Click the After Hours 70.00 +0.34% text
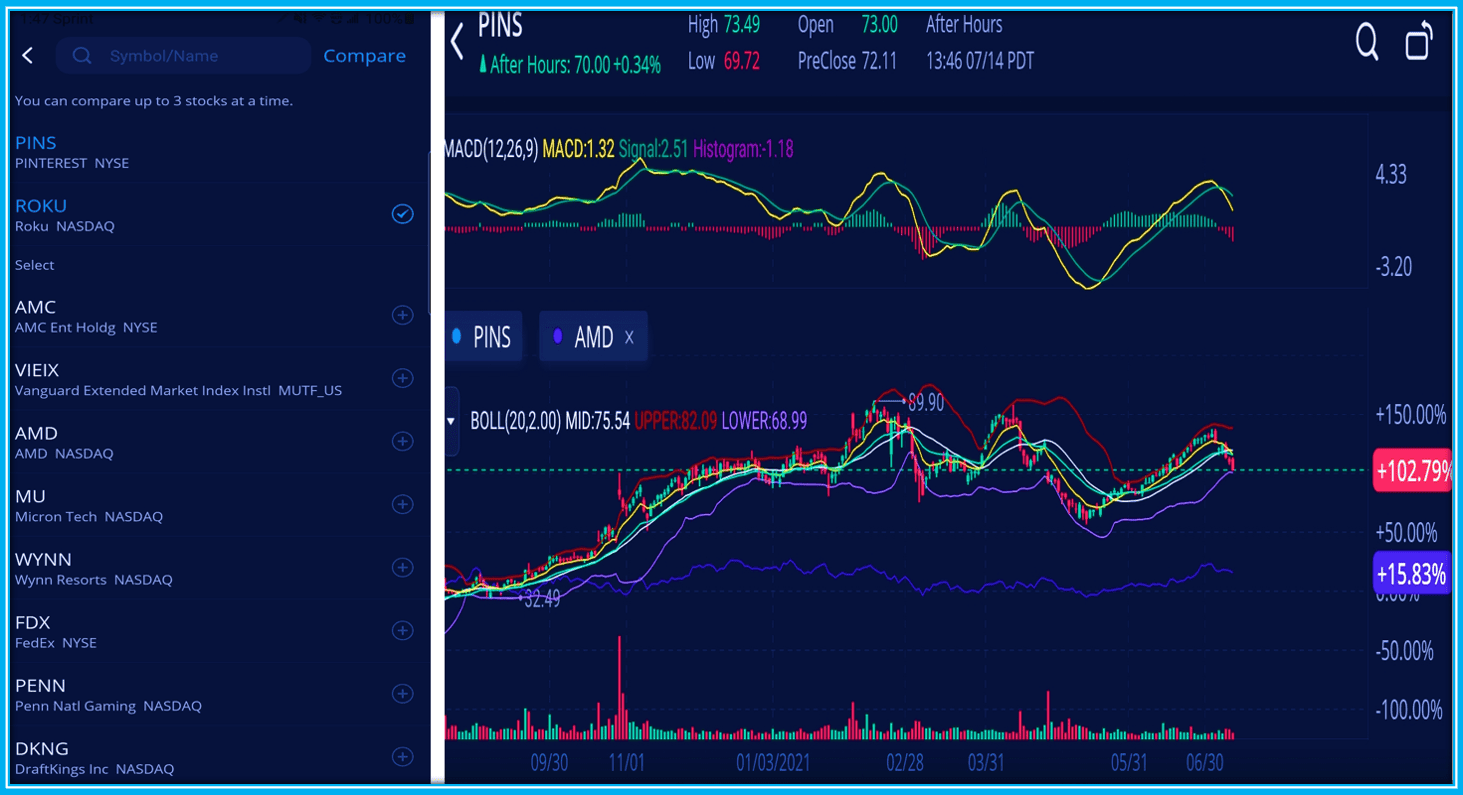Viewport: 1463px width, 795px height. coord(569,65)
